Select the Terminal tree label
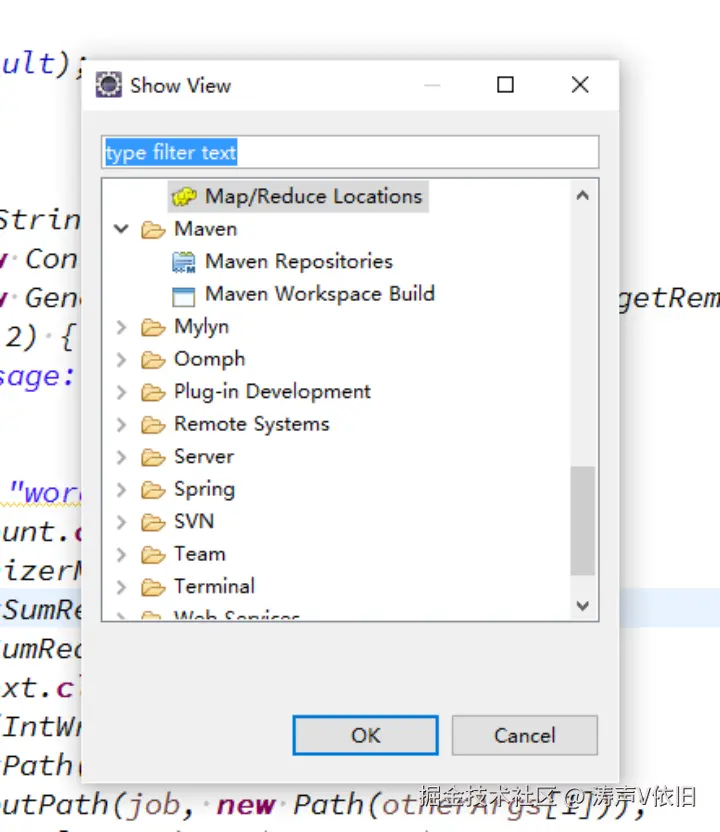Image resolution: width=720 pixels, height=832 pixels. coord(214,587)
